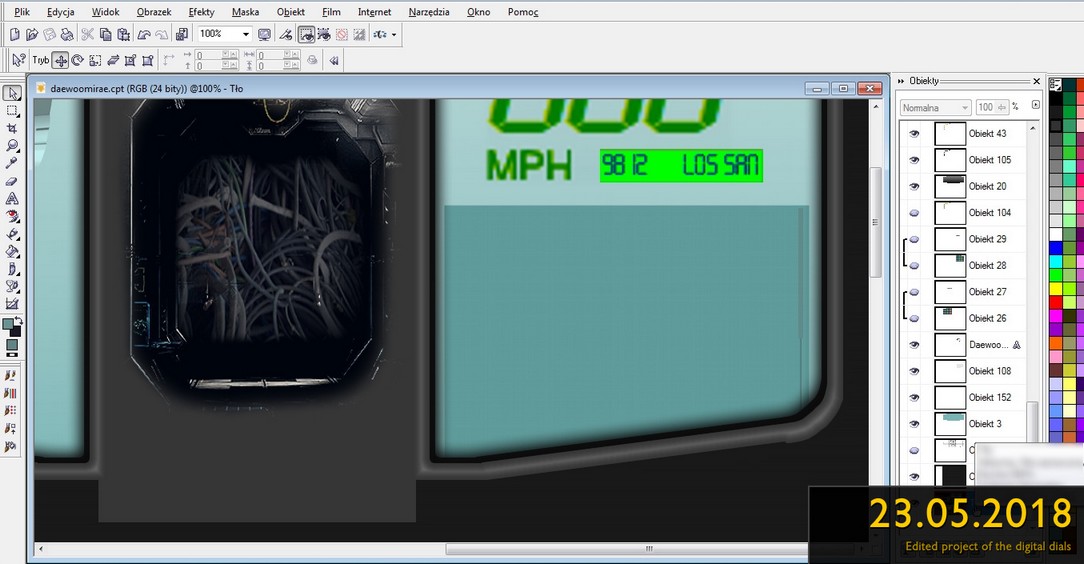This screenshot has width=1084, height=564.
Task: Select the Obiekt 152 layer
Action: tap(966, 397)
